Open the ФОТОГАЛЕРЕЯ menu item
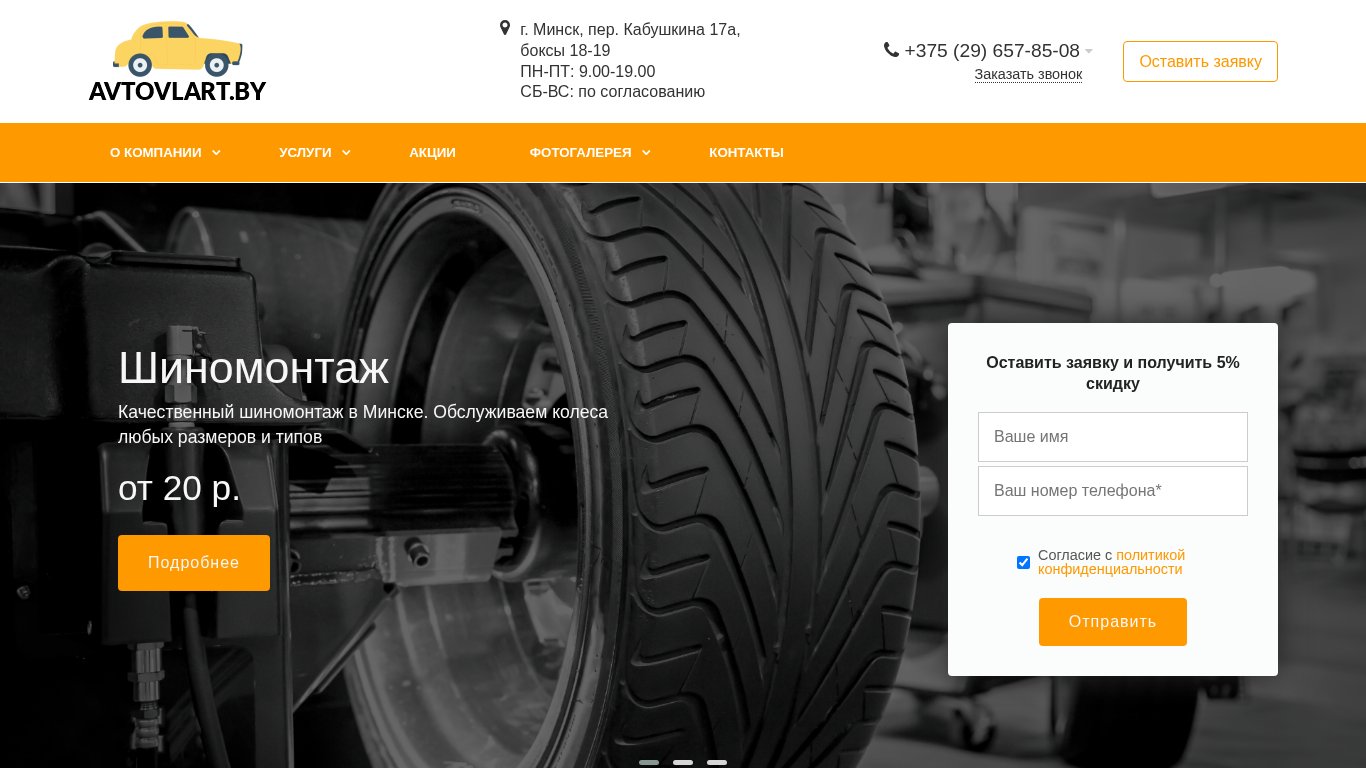 click(580, 153)
